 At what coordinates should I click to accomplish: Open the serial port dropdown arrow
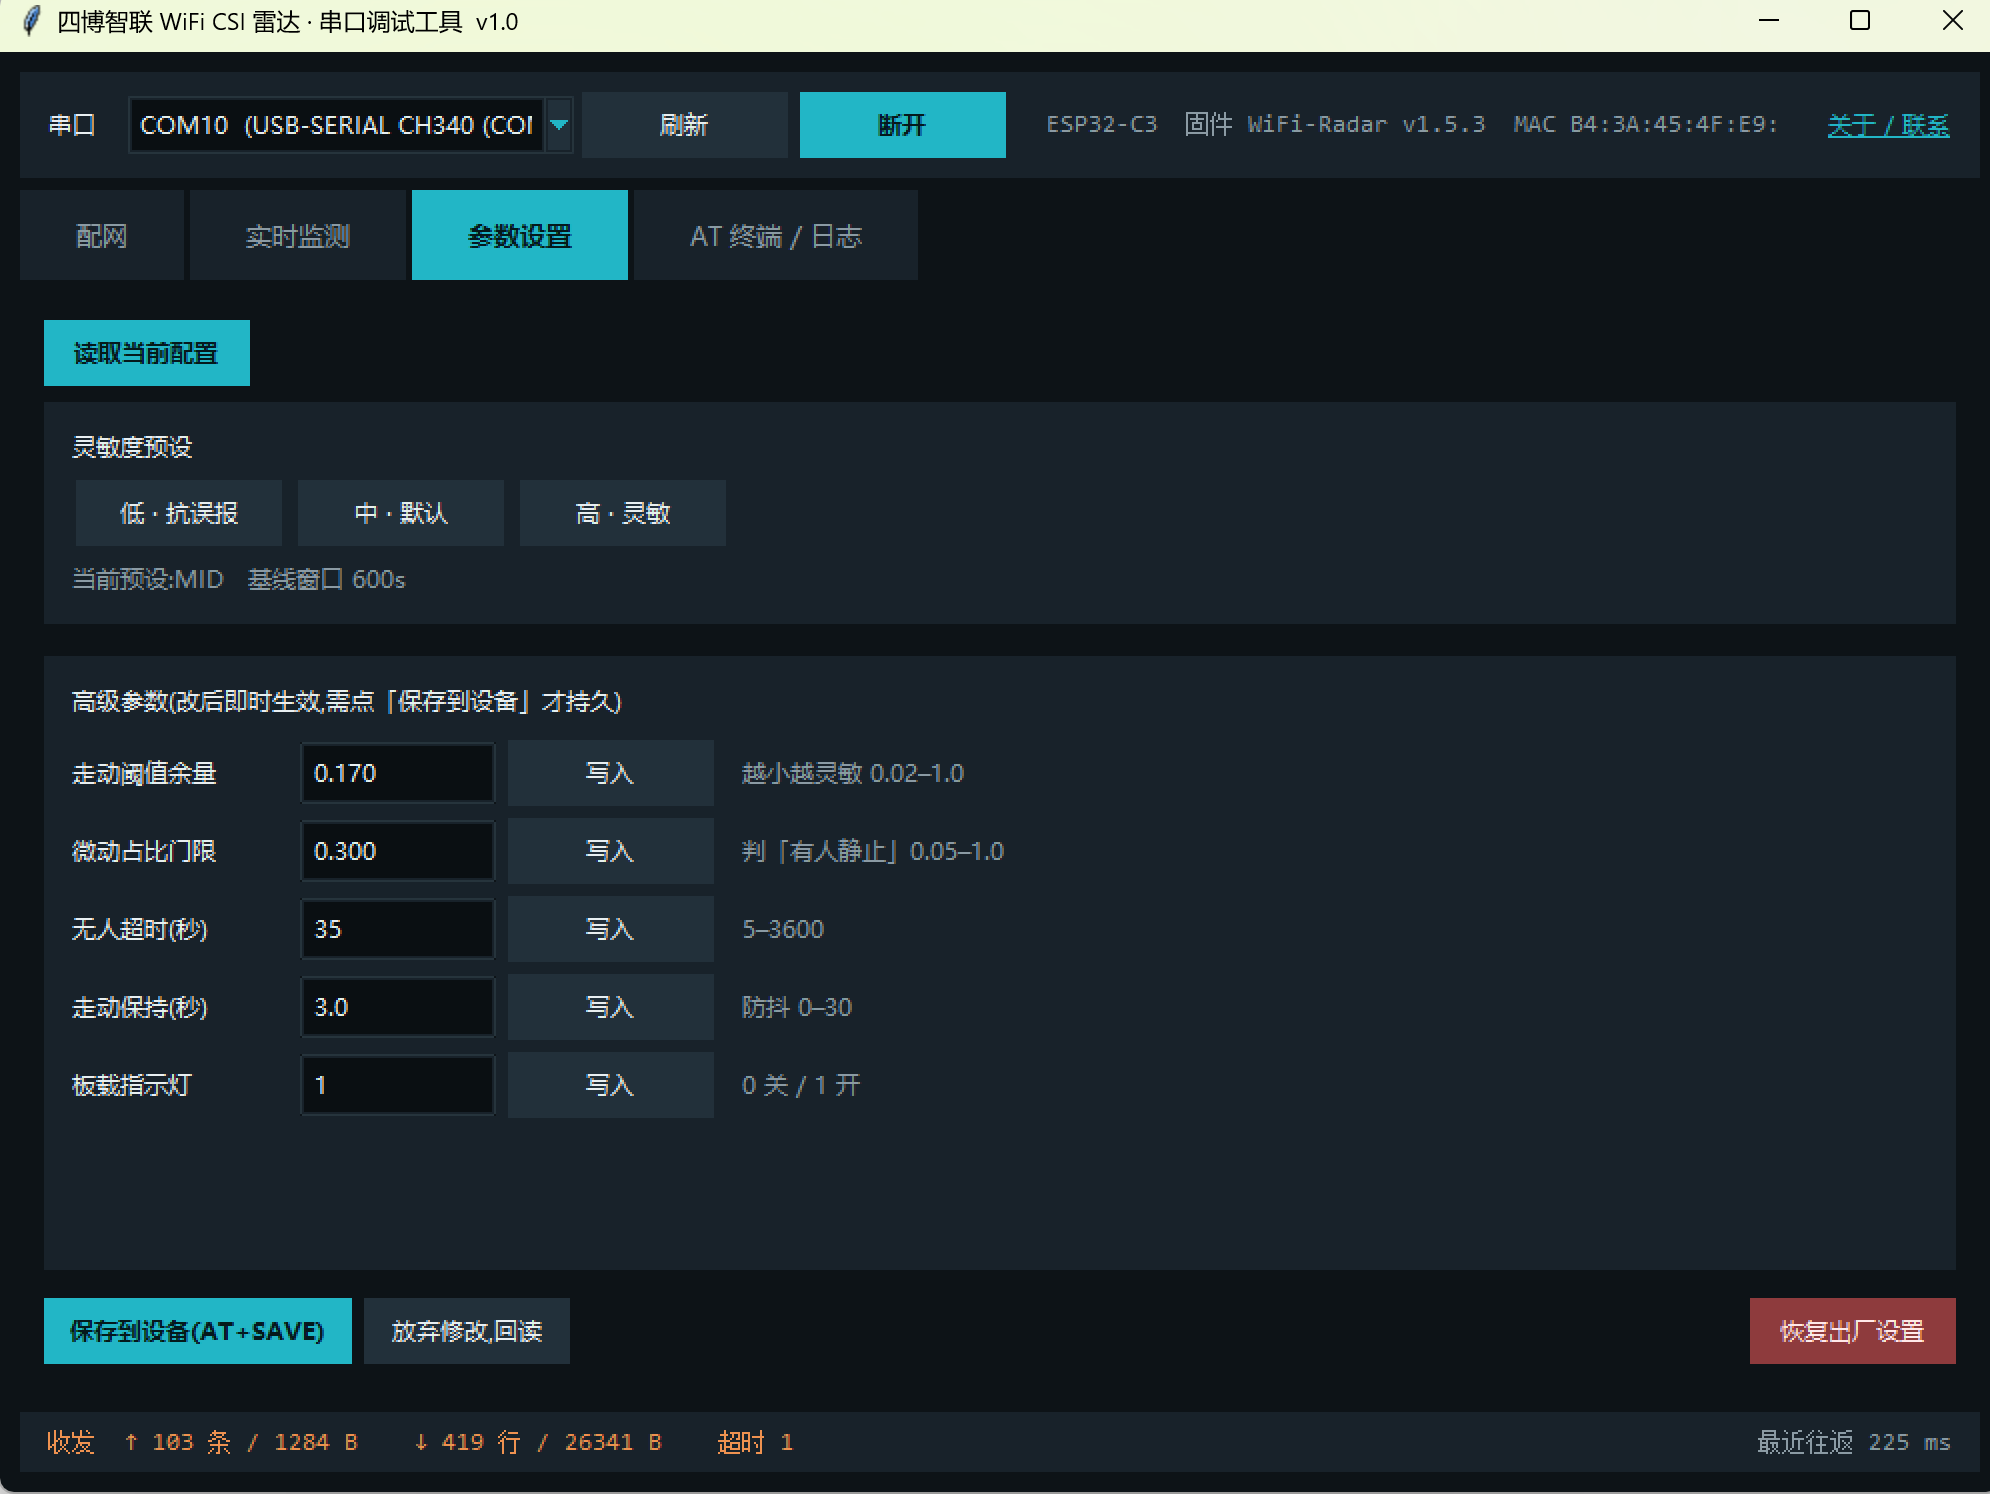(559, 125)
